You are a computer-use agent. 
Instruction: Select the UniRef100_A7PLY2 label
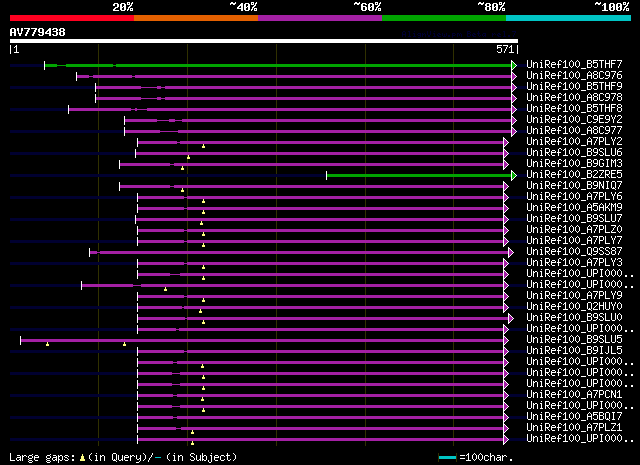pyautogui.click(x=574, y=142)
